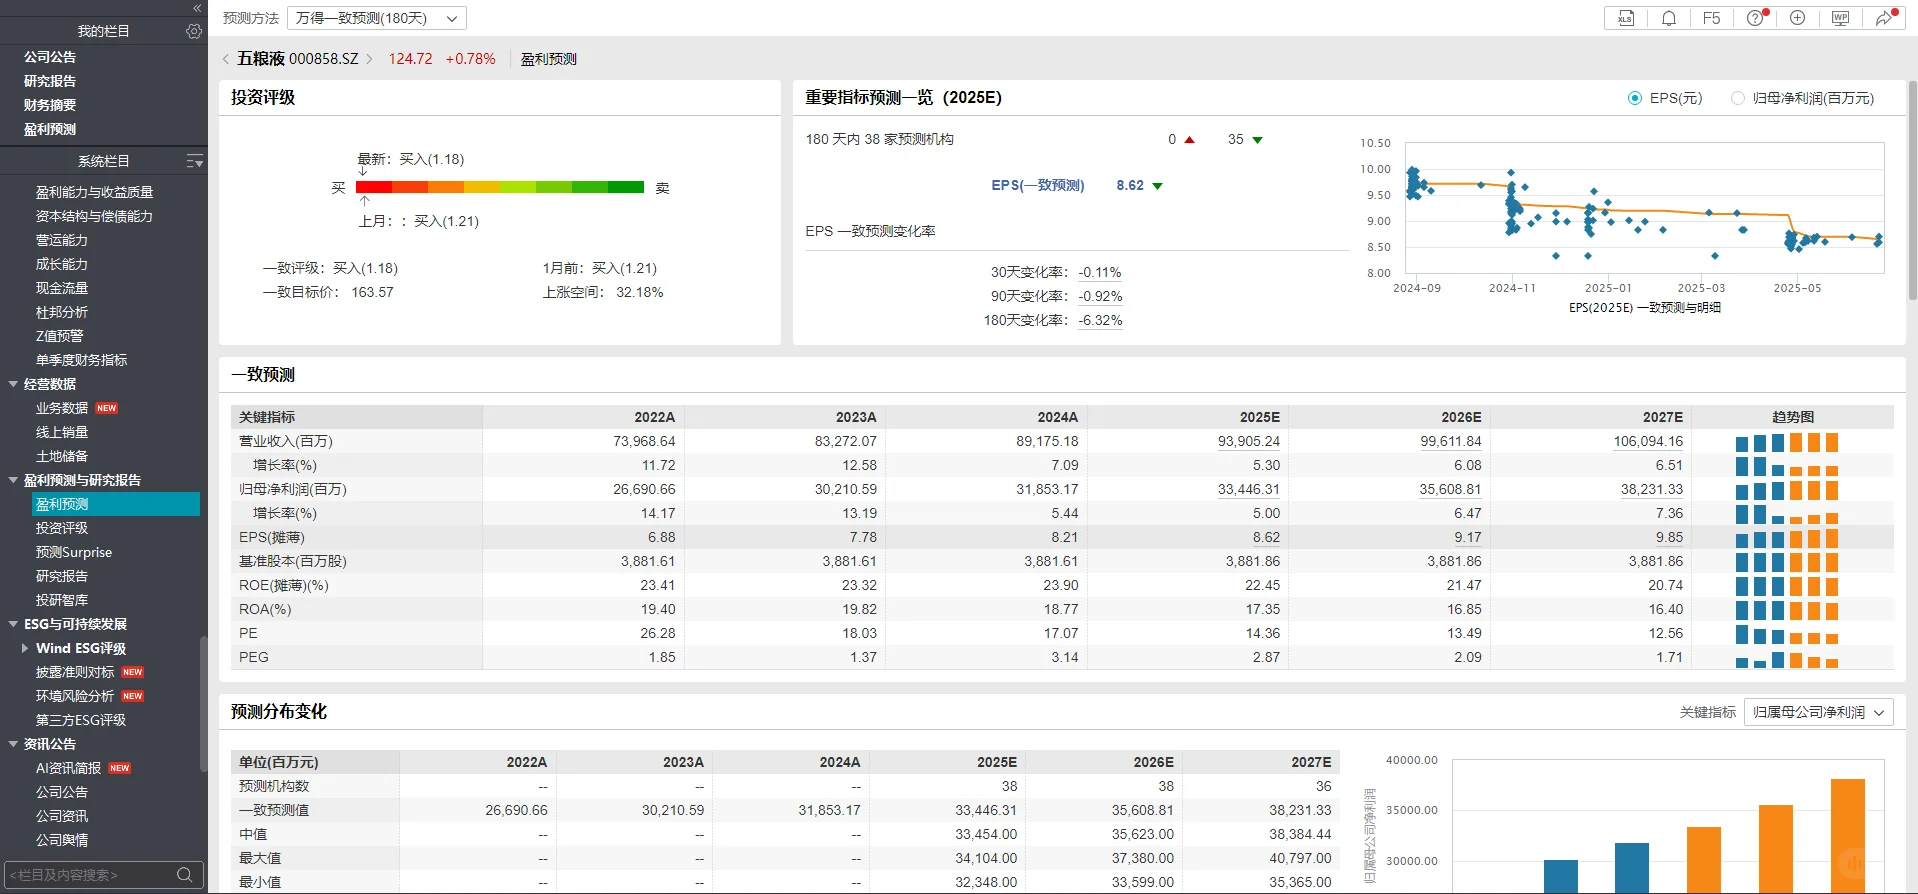The width and height of the screenshot is (1918, 894).
Task: Refresh the page with F5 button
Action: tap(1712, 18)
